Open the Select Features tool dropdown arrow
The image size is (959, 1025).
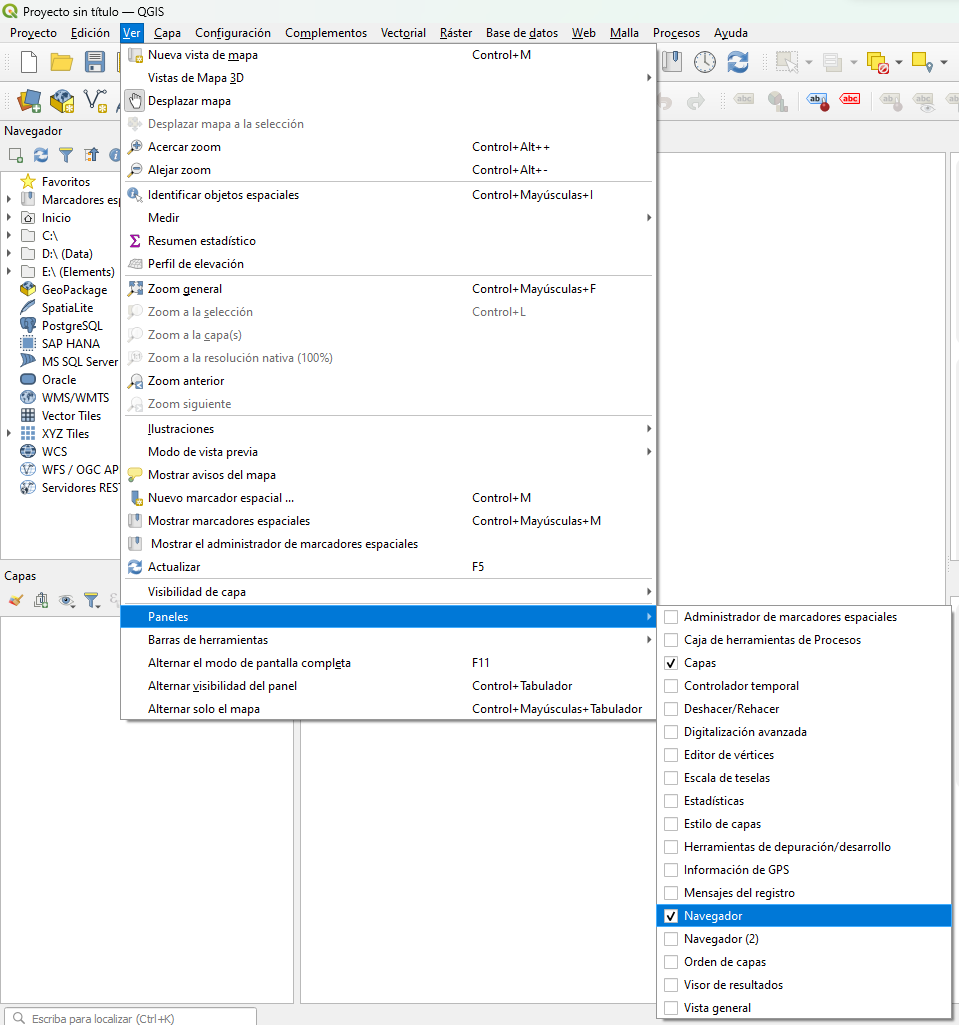pyautogui.click(x=809, y=63)
